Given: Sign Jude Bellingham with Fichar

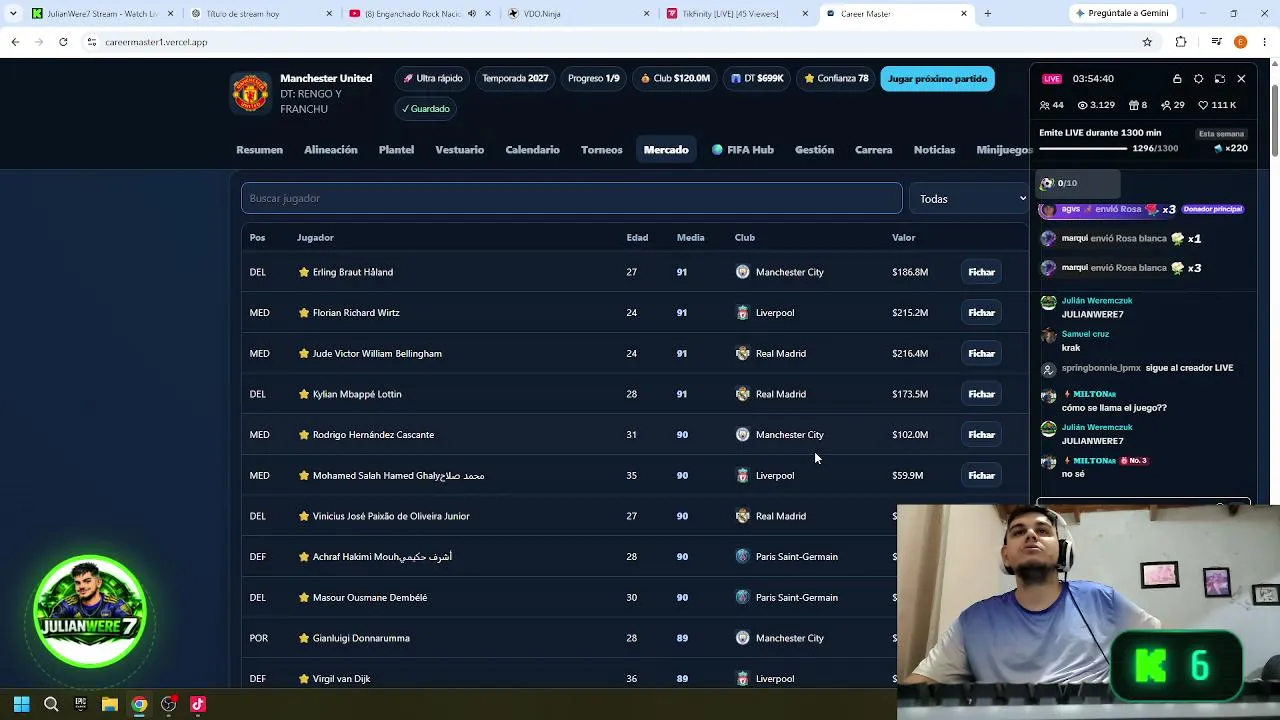Looking at the screenshot, I should click(981, 354).
